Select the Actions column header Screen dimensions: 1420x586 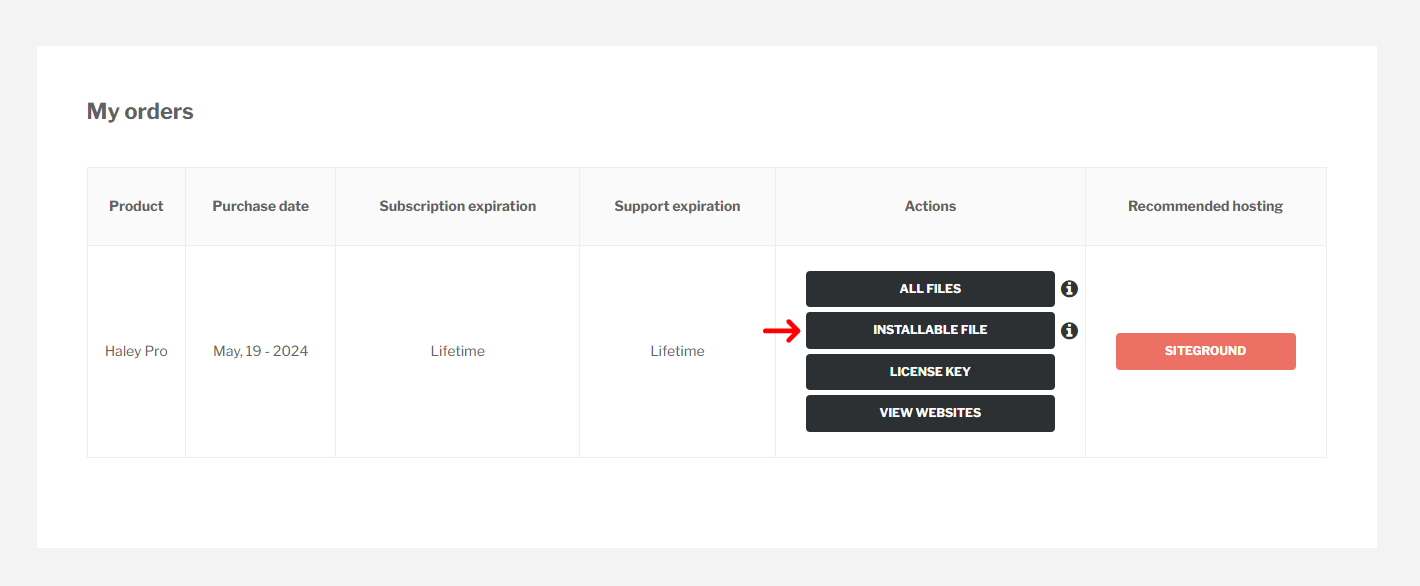[930, 206]
